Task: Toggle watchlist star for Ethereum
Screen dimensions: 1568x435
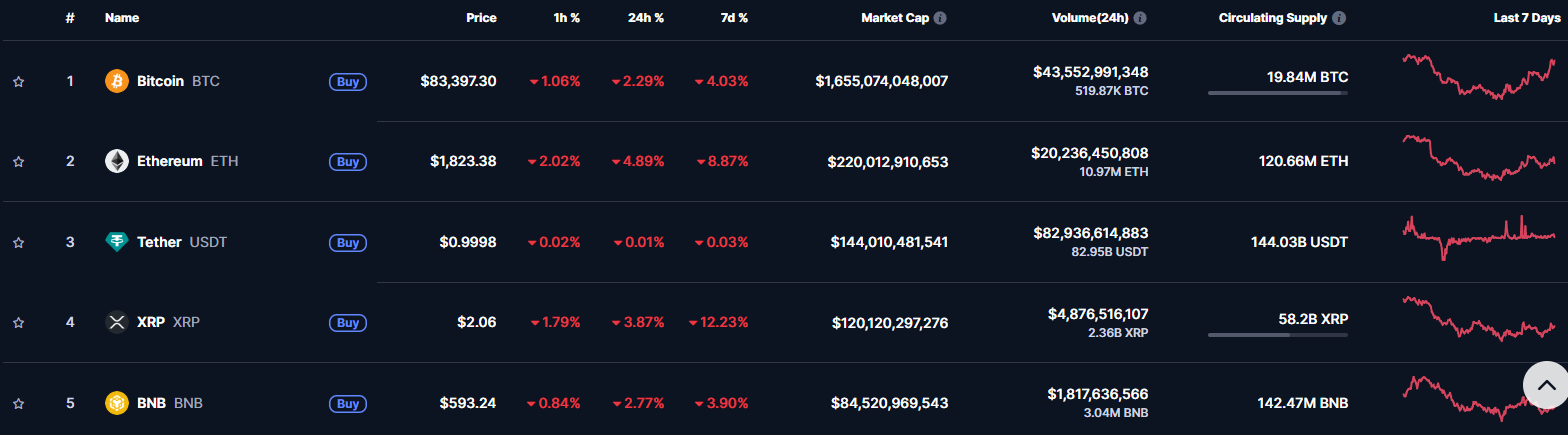Action: [x=18, y=162]
